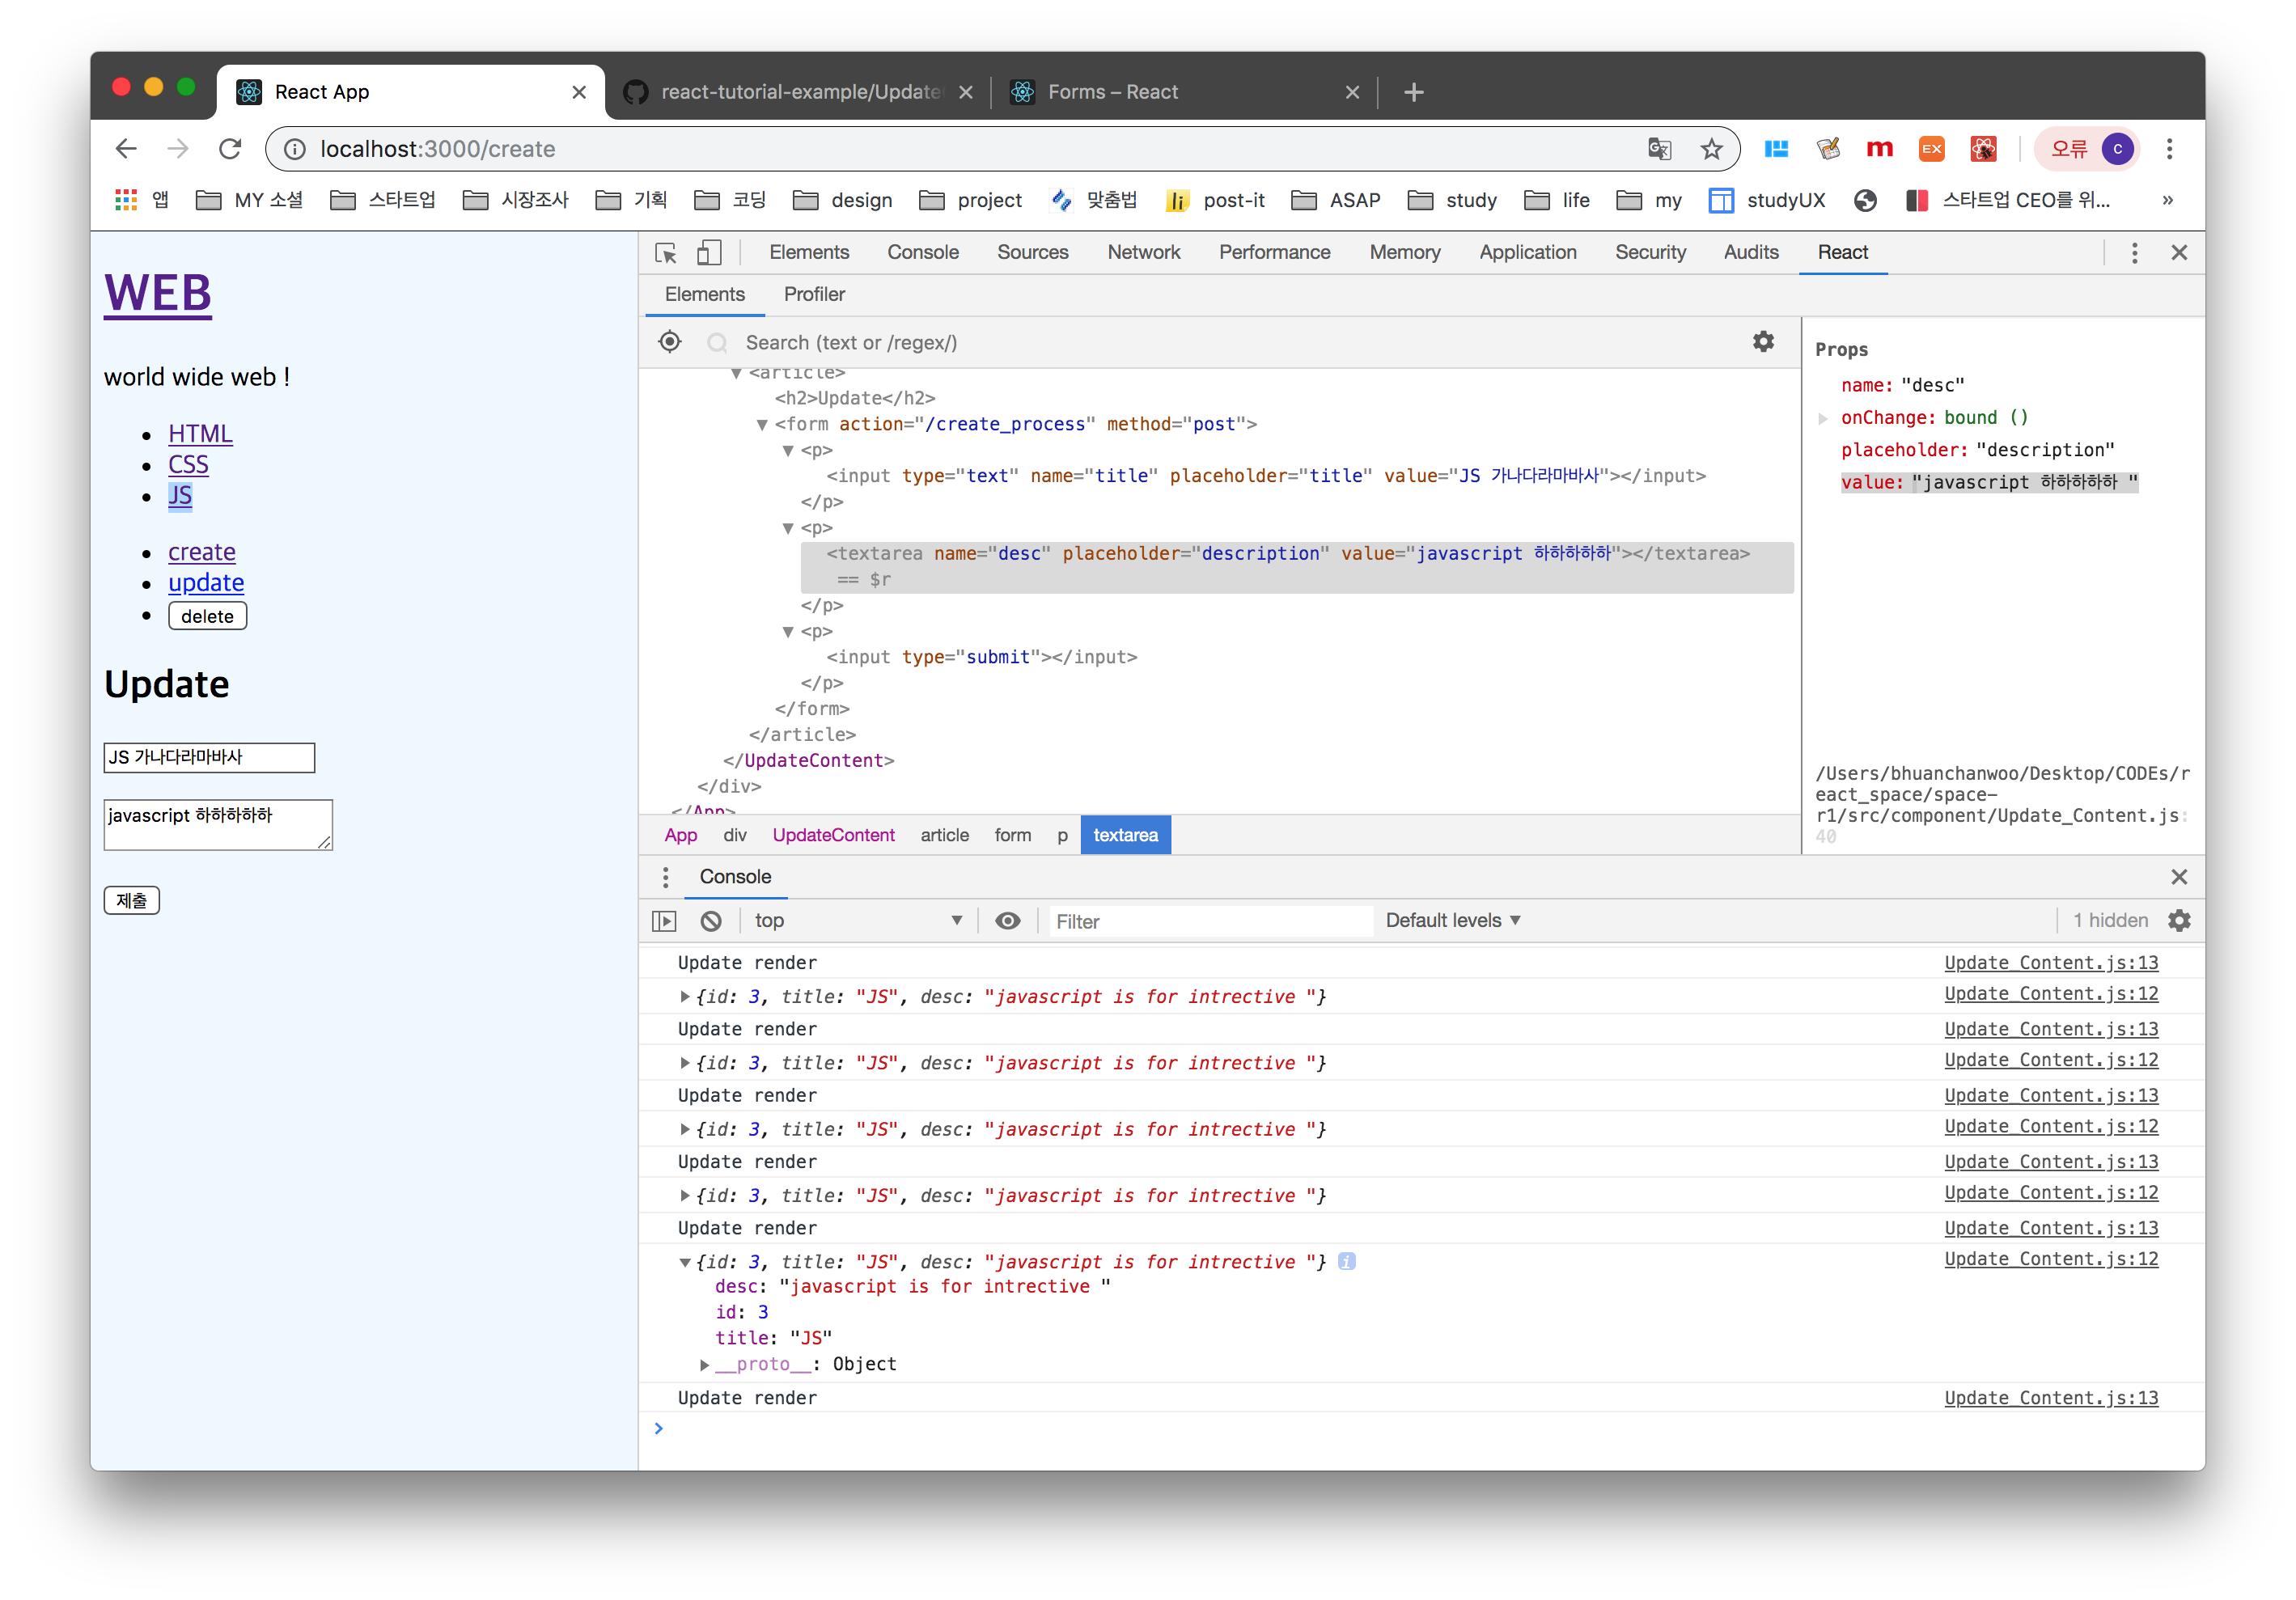Image resolution: width=2296 pixels, height=1600 pixels.
Task: Expand the __proto__ Object entry
Action: tap(705, 1365)
